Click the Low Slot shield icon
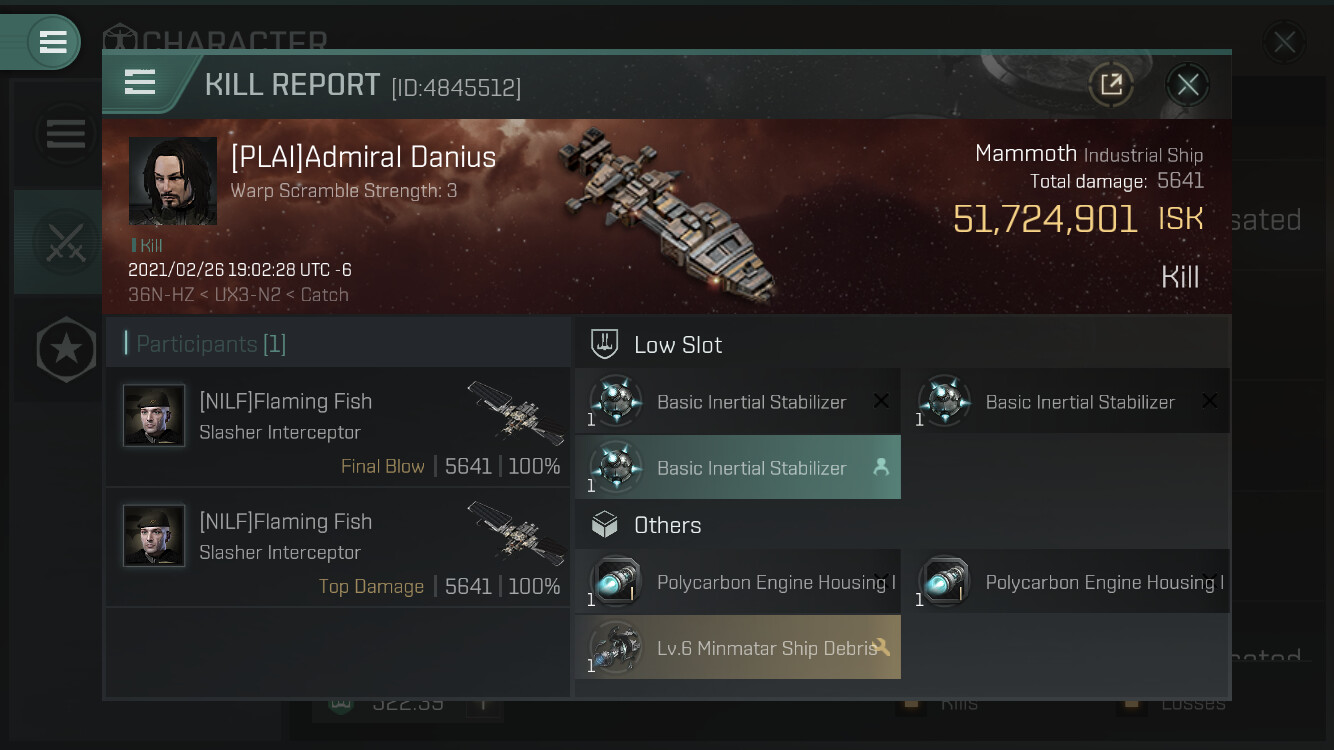The height and width of the screenshot is (750, 1334). click(604, 345)
